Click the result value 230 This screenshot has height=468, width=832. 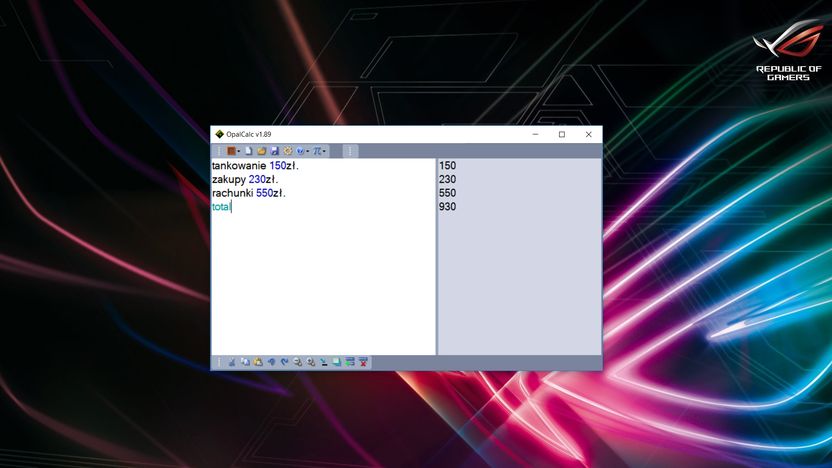447,179
